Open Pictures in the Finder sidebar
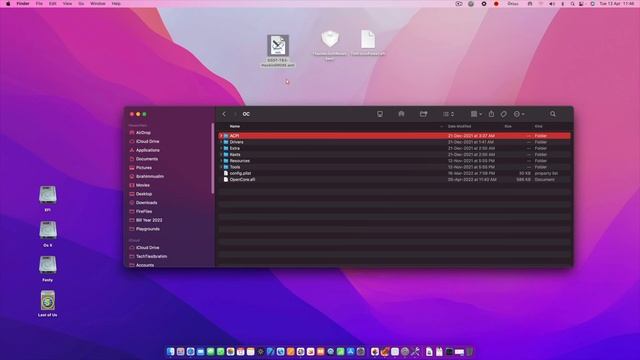Viewport: 640px width, 360px height. [144, 168]
